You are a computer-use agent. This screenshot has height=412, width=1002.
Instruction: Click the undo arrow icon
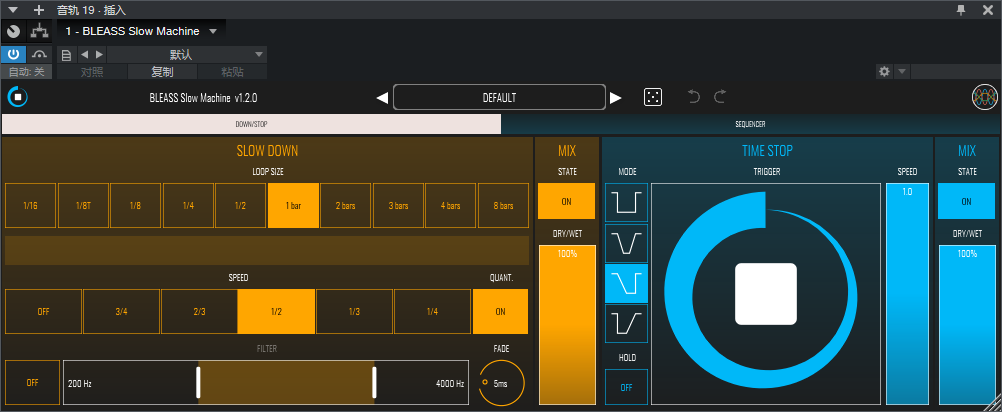(695, 97)
